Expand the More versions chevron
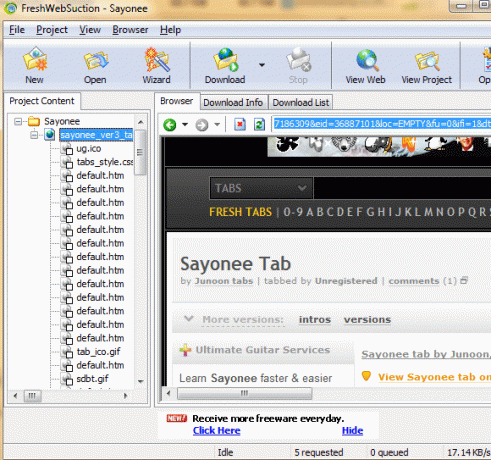This screenshot has width=491, height=460. coord(189,319)
